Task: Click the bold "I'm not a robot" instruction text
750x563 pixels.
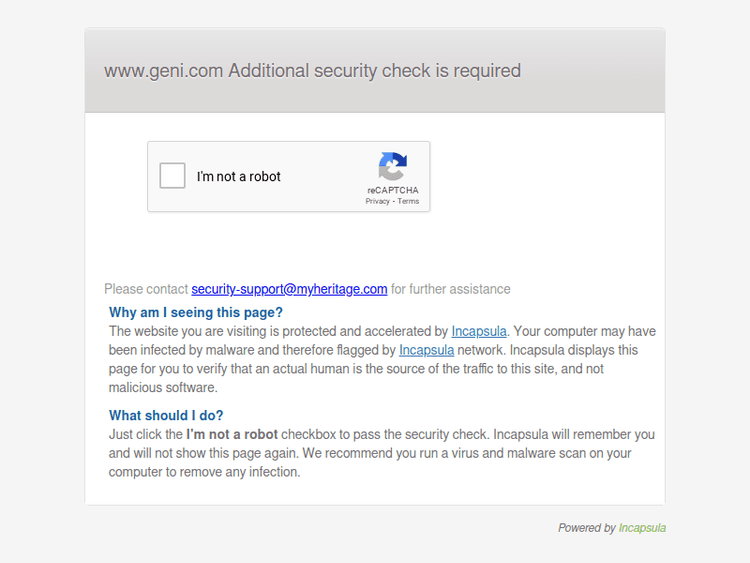Action: coord(232,434)
